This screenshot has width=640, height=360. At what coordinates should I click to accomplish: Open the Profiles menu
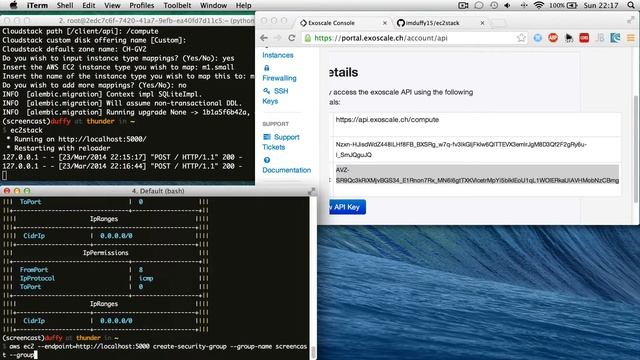point(142,5)
